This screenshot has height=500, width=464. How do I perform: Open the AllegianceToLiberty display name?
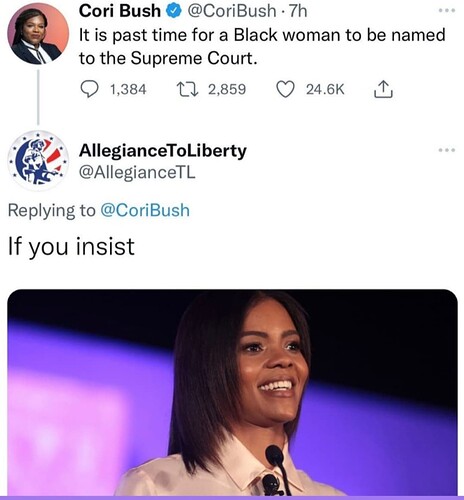163,151
